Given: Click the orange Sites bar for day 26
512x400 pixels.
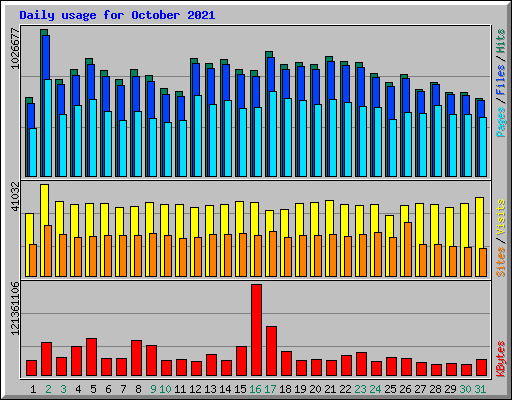Looking at the screenshot, I should click(x=407, y=249).
